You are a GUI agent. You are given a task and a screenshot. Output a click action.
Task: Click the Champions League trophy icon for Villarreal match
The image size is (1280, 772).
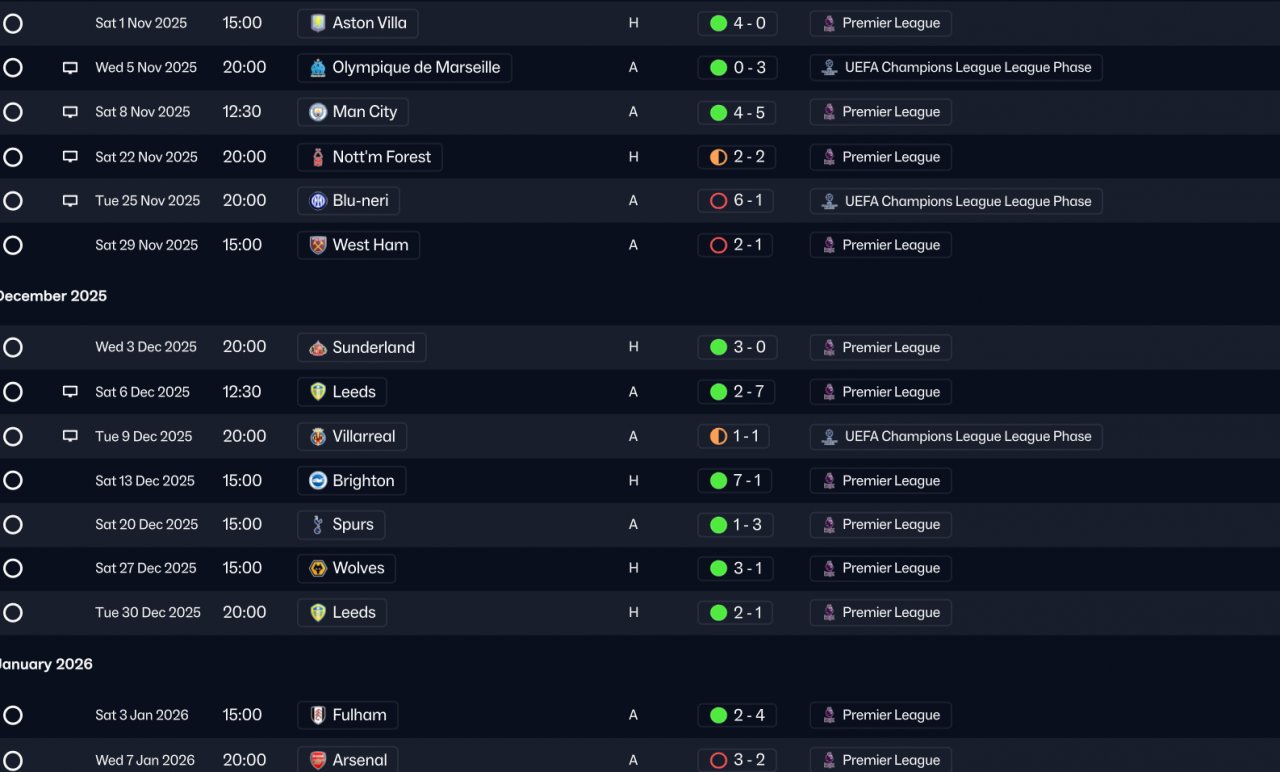(x=829, y=436)
